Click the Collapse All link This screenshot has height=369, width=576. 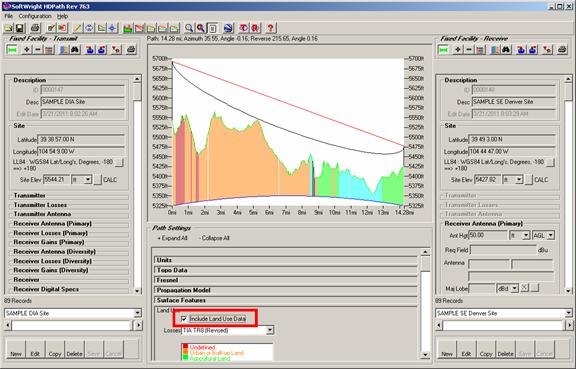(215, 238)
